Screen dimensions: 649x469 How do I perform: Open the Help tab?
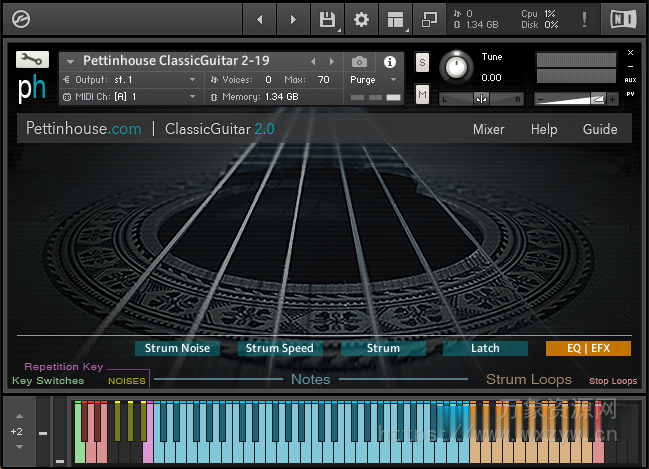(x=544, y=129)
